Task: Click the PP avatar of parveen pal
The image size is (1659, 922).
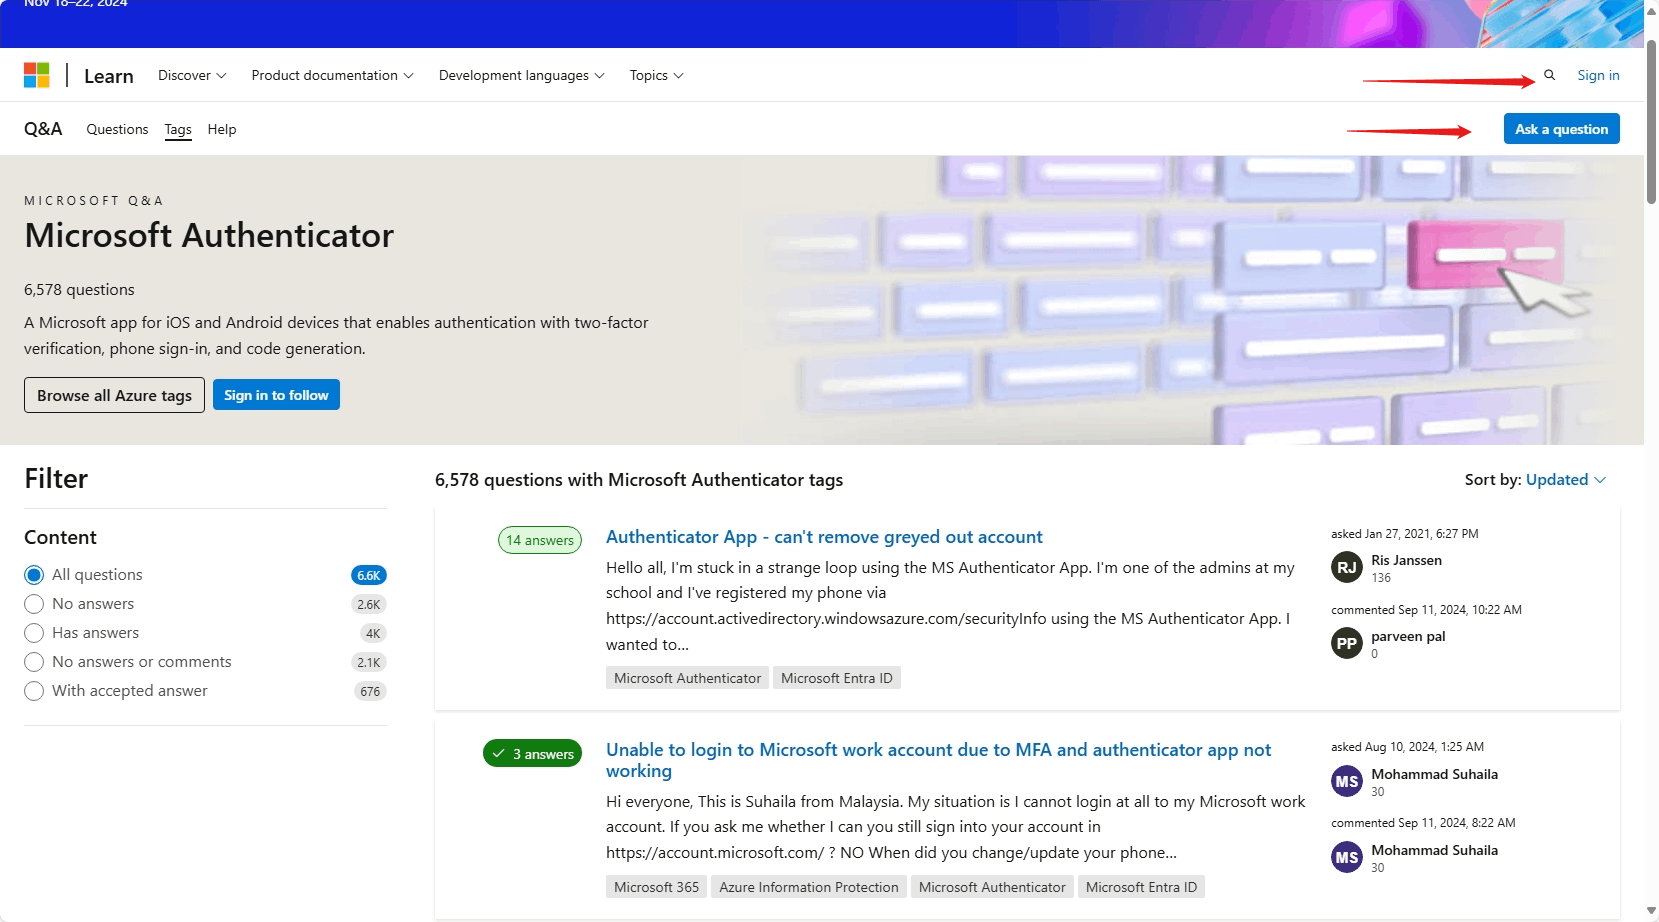Action: pos(1347,643)
